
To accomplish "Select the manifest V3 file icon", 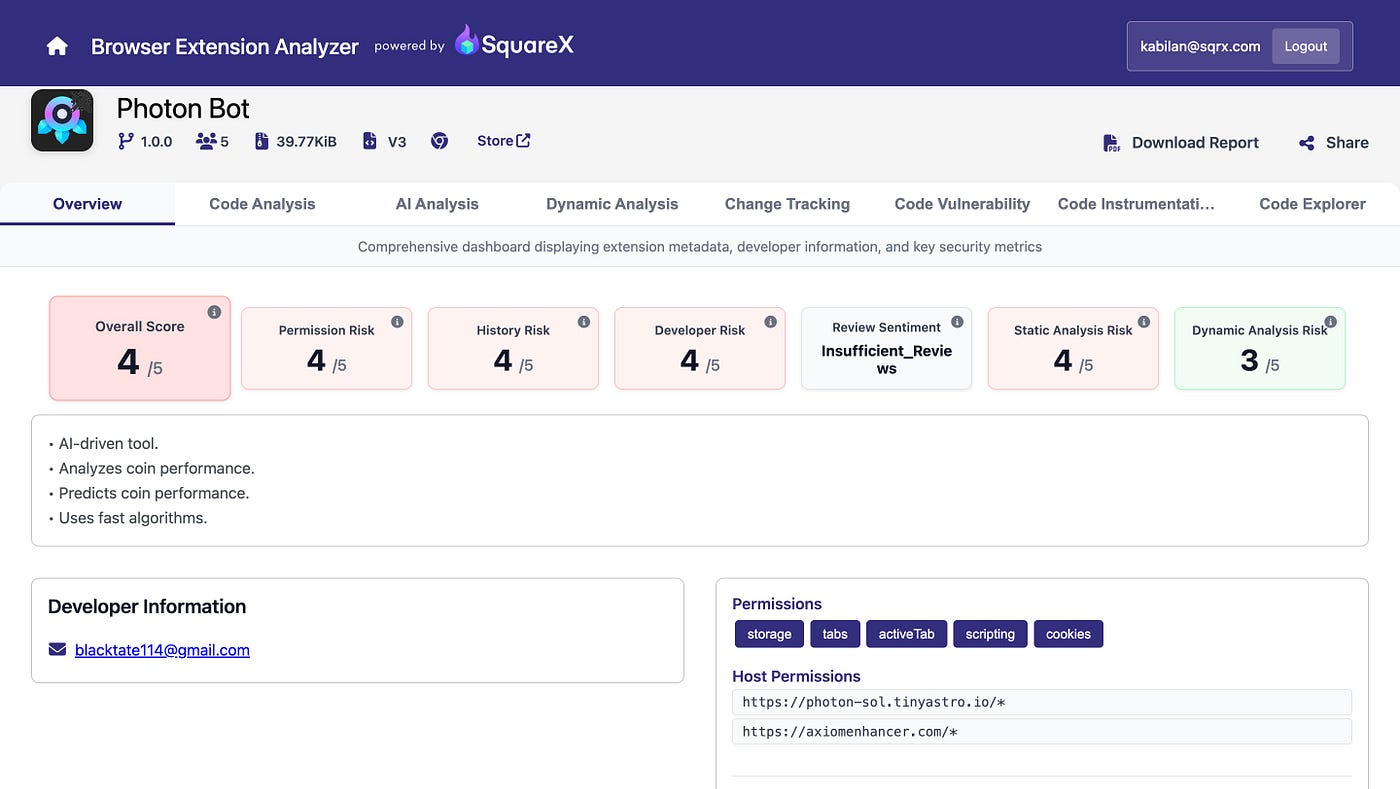I will (x=369, y=141).
